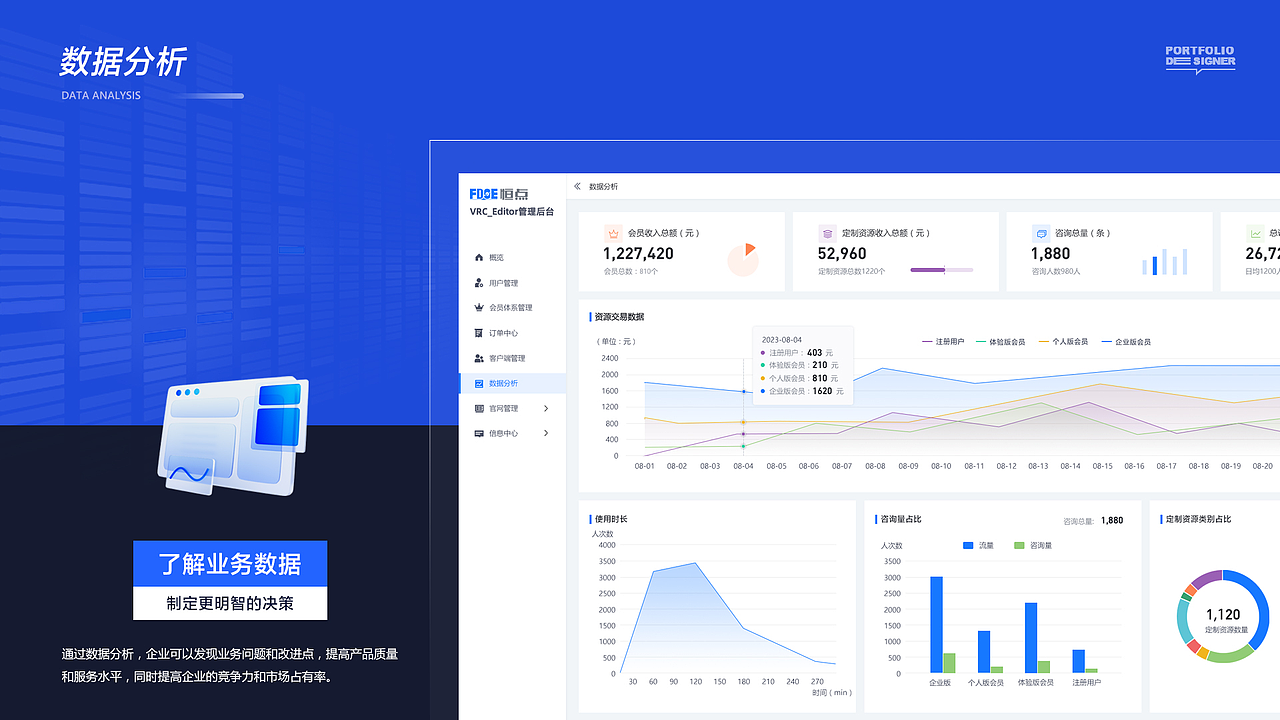Viewport: 1280px width, 720px height.
Task: Click the peak of 使用时长 area chart
Action: [695, 563]
